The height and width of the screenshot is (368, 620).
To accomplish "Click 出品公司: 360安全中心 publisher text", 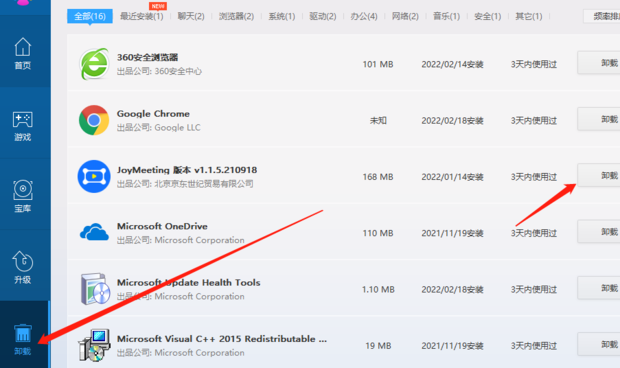I will [159, 71].
